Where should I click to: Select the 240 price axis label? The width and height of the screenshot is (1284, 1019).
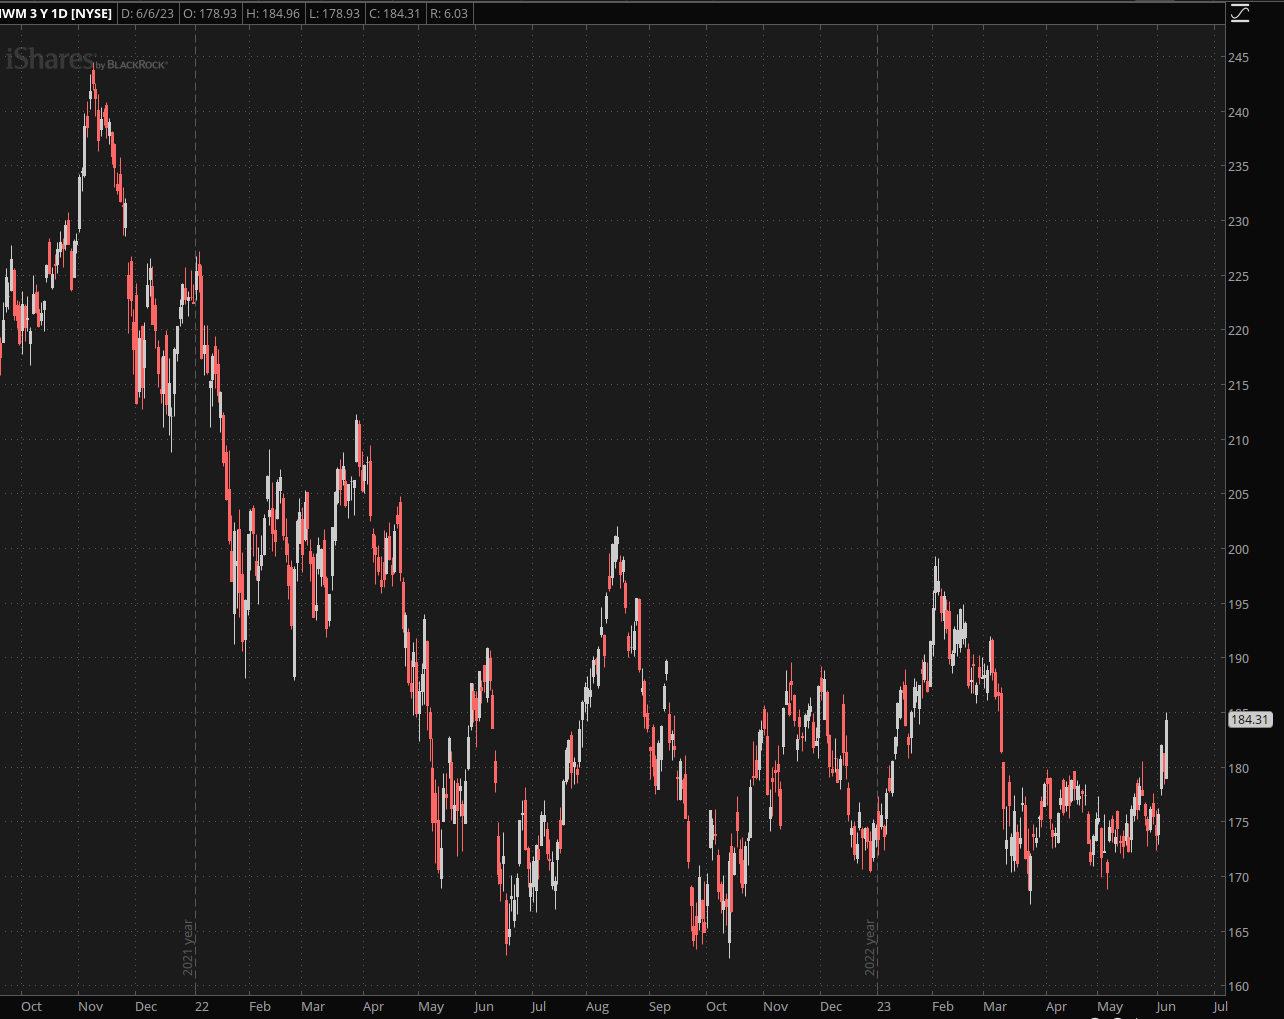pos(1238,113)
